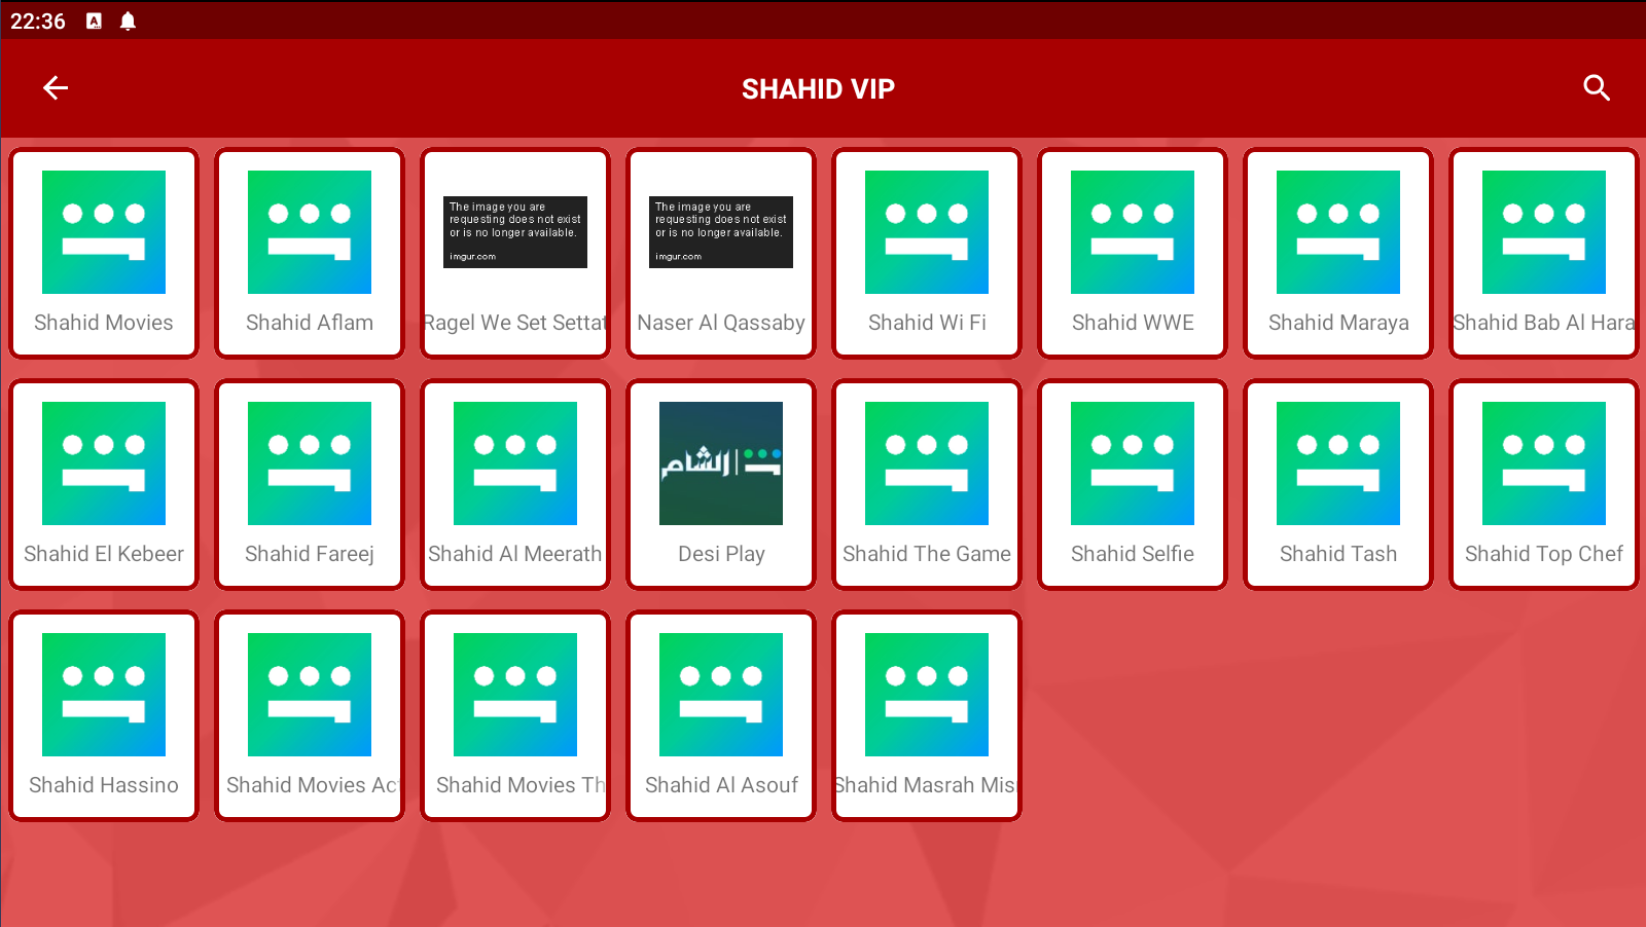Screen dimensions: 1646x927
Task: Go back using the arrow icon
Action: [x=55, y=88]
